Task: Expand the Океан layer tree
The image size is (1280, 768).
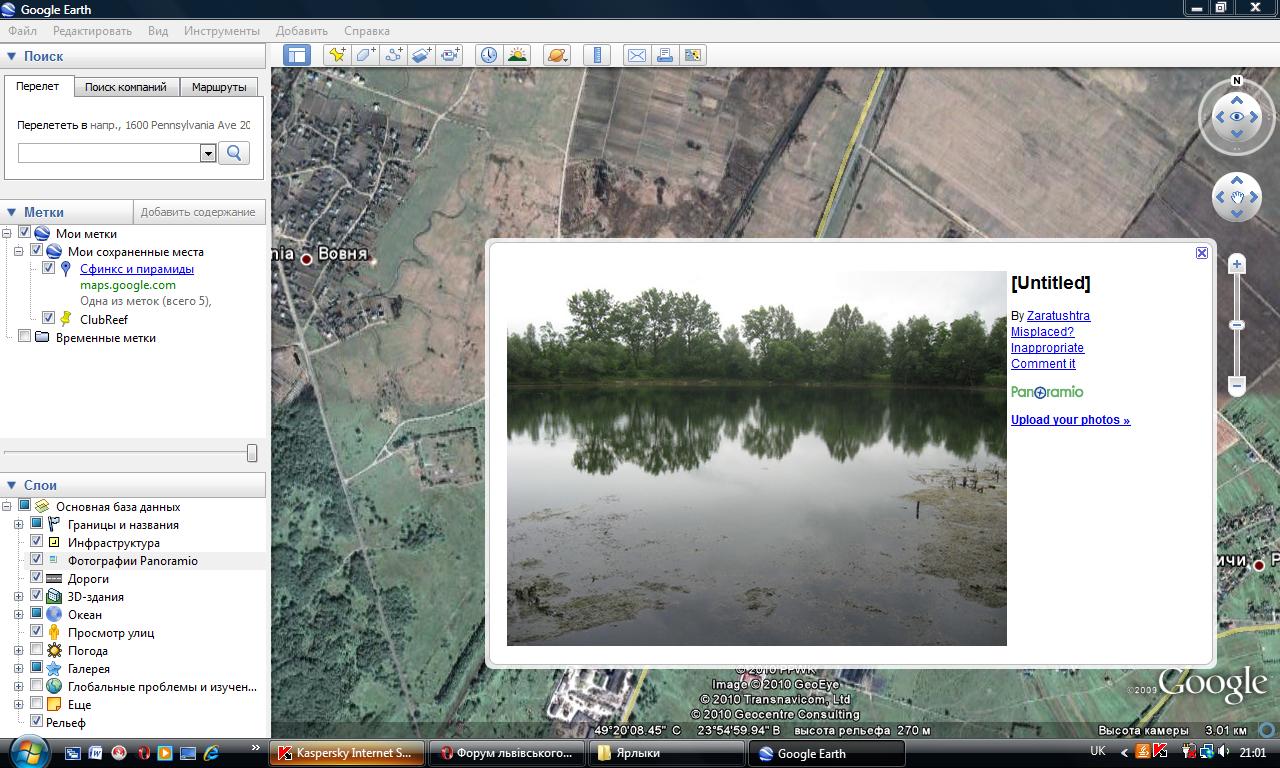Action: tap(18, 614)
